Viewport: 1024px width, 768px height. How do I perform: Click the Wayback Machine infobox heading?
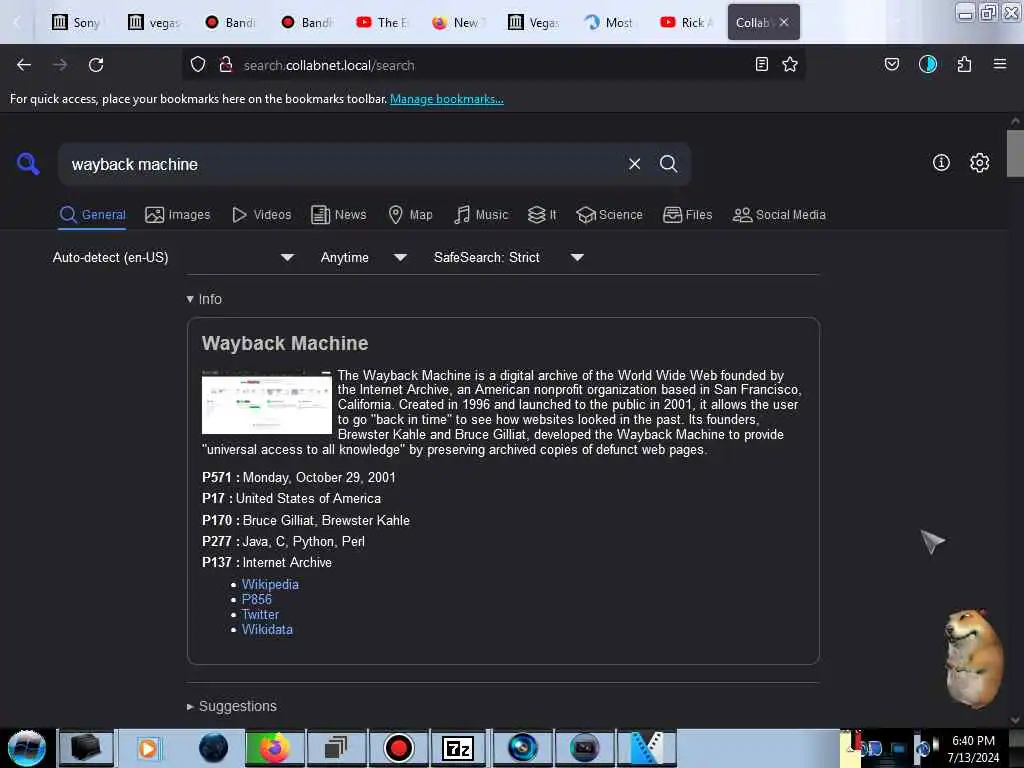click(285, 344)
